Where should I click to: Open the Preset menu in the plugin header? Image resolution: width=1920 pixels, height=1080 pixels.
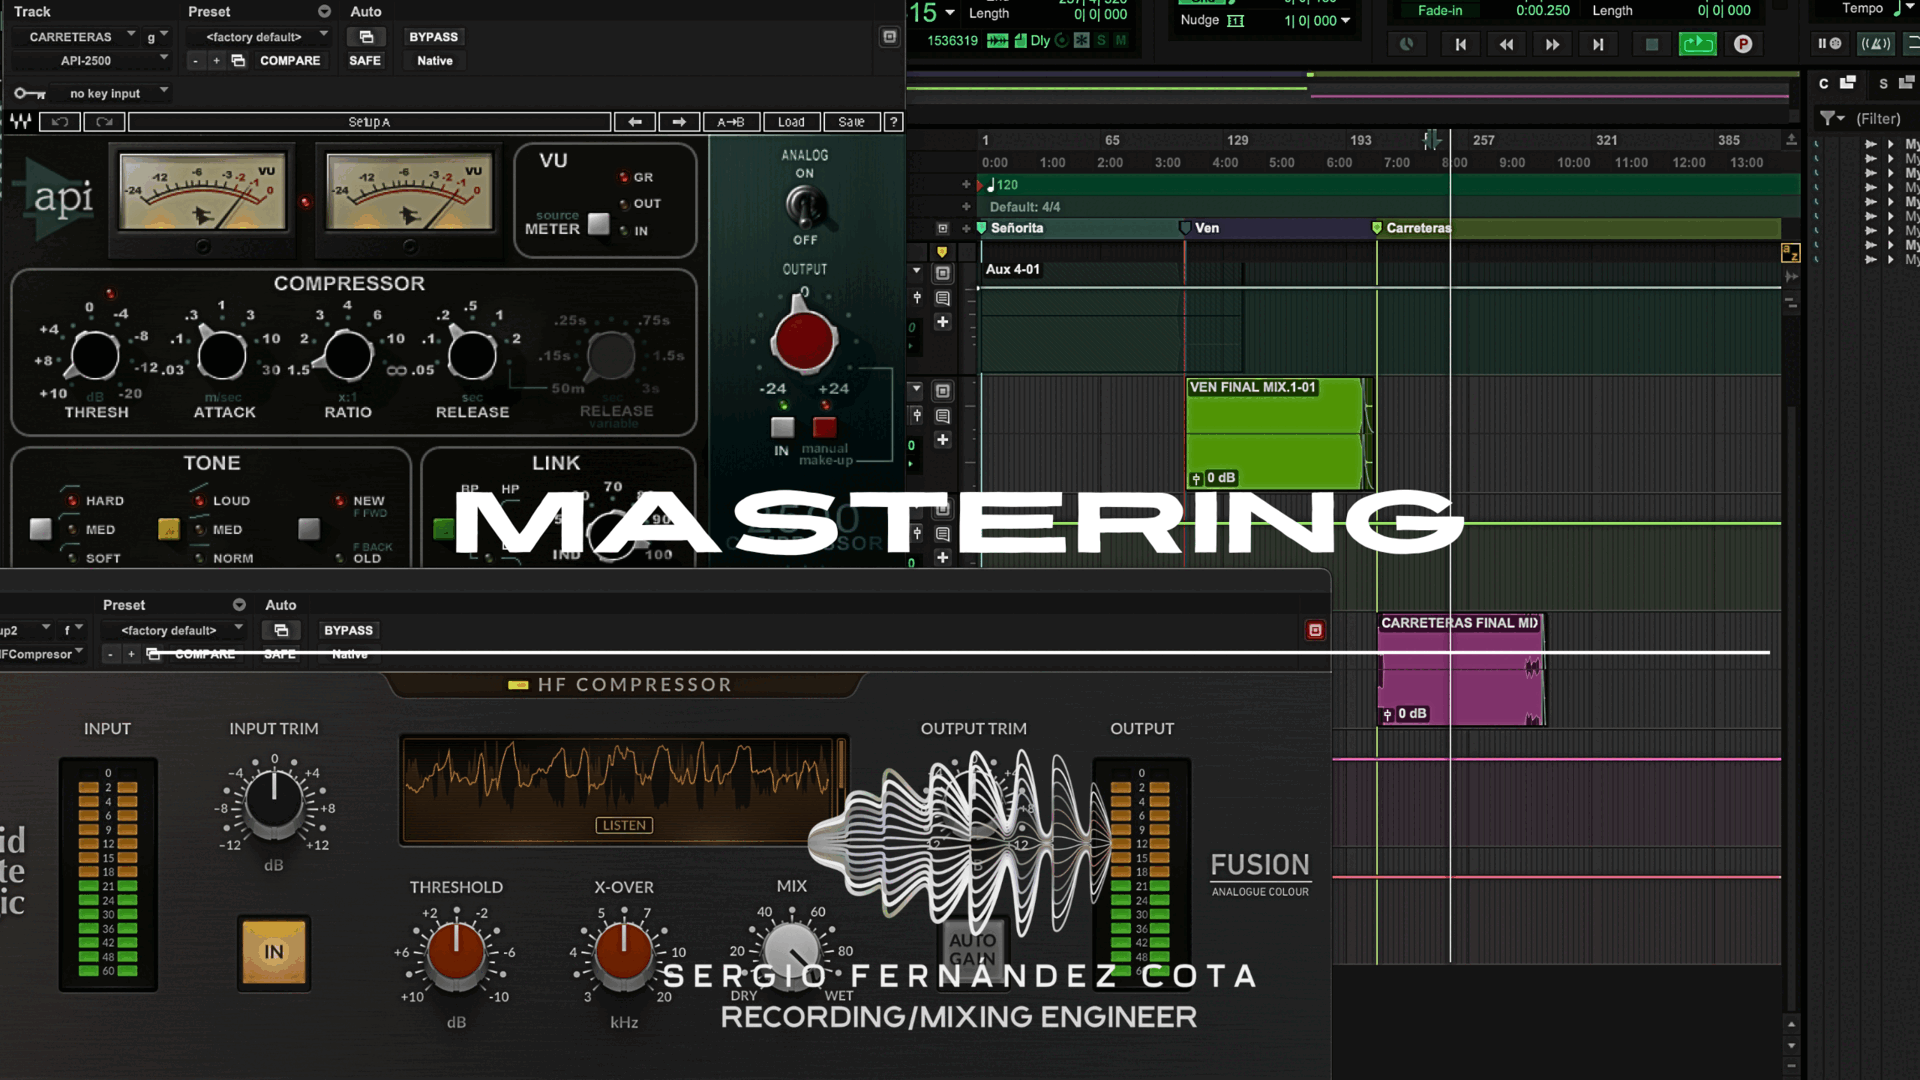click(x=209, y=11)
